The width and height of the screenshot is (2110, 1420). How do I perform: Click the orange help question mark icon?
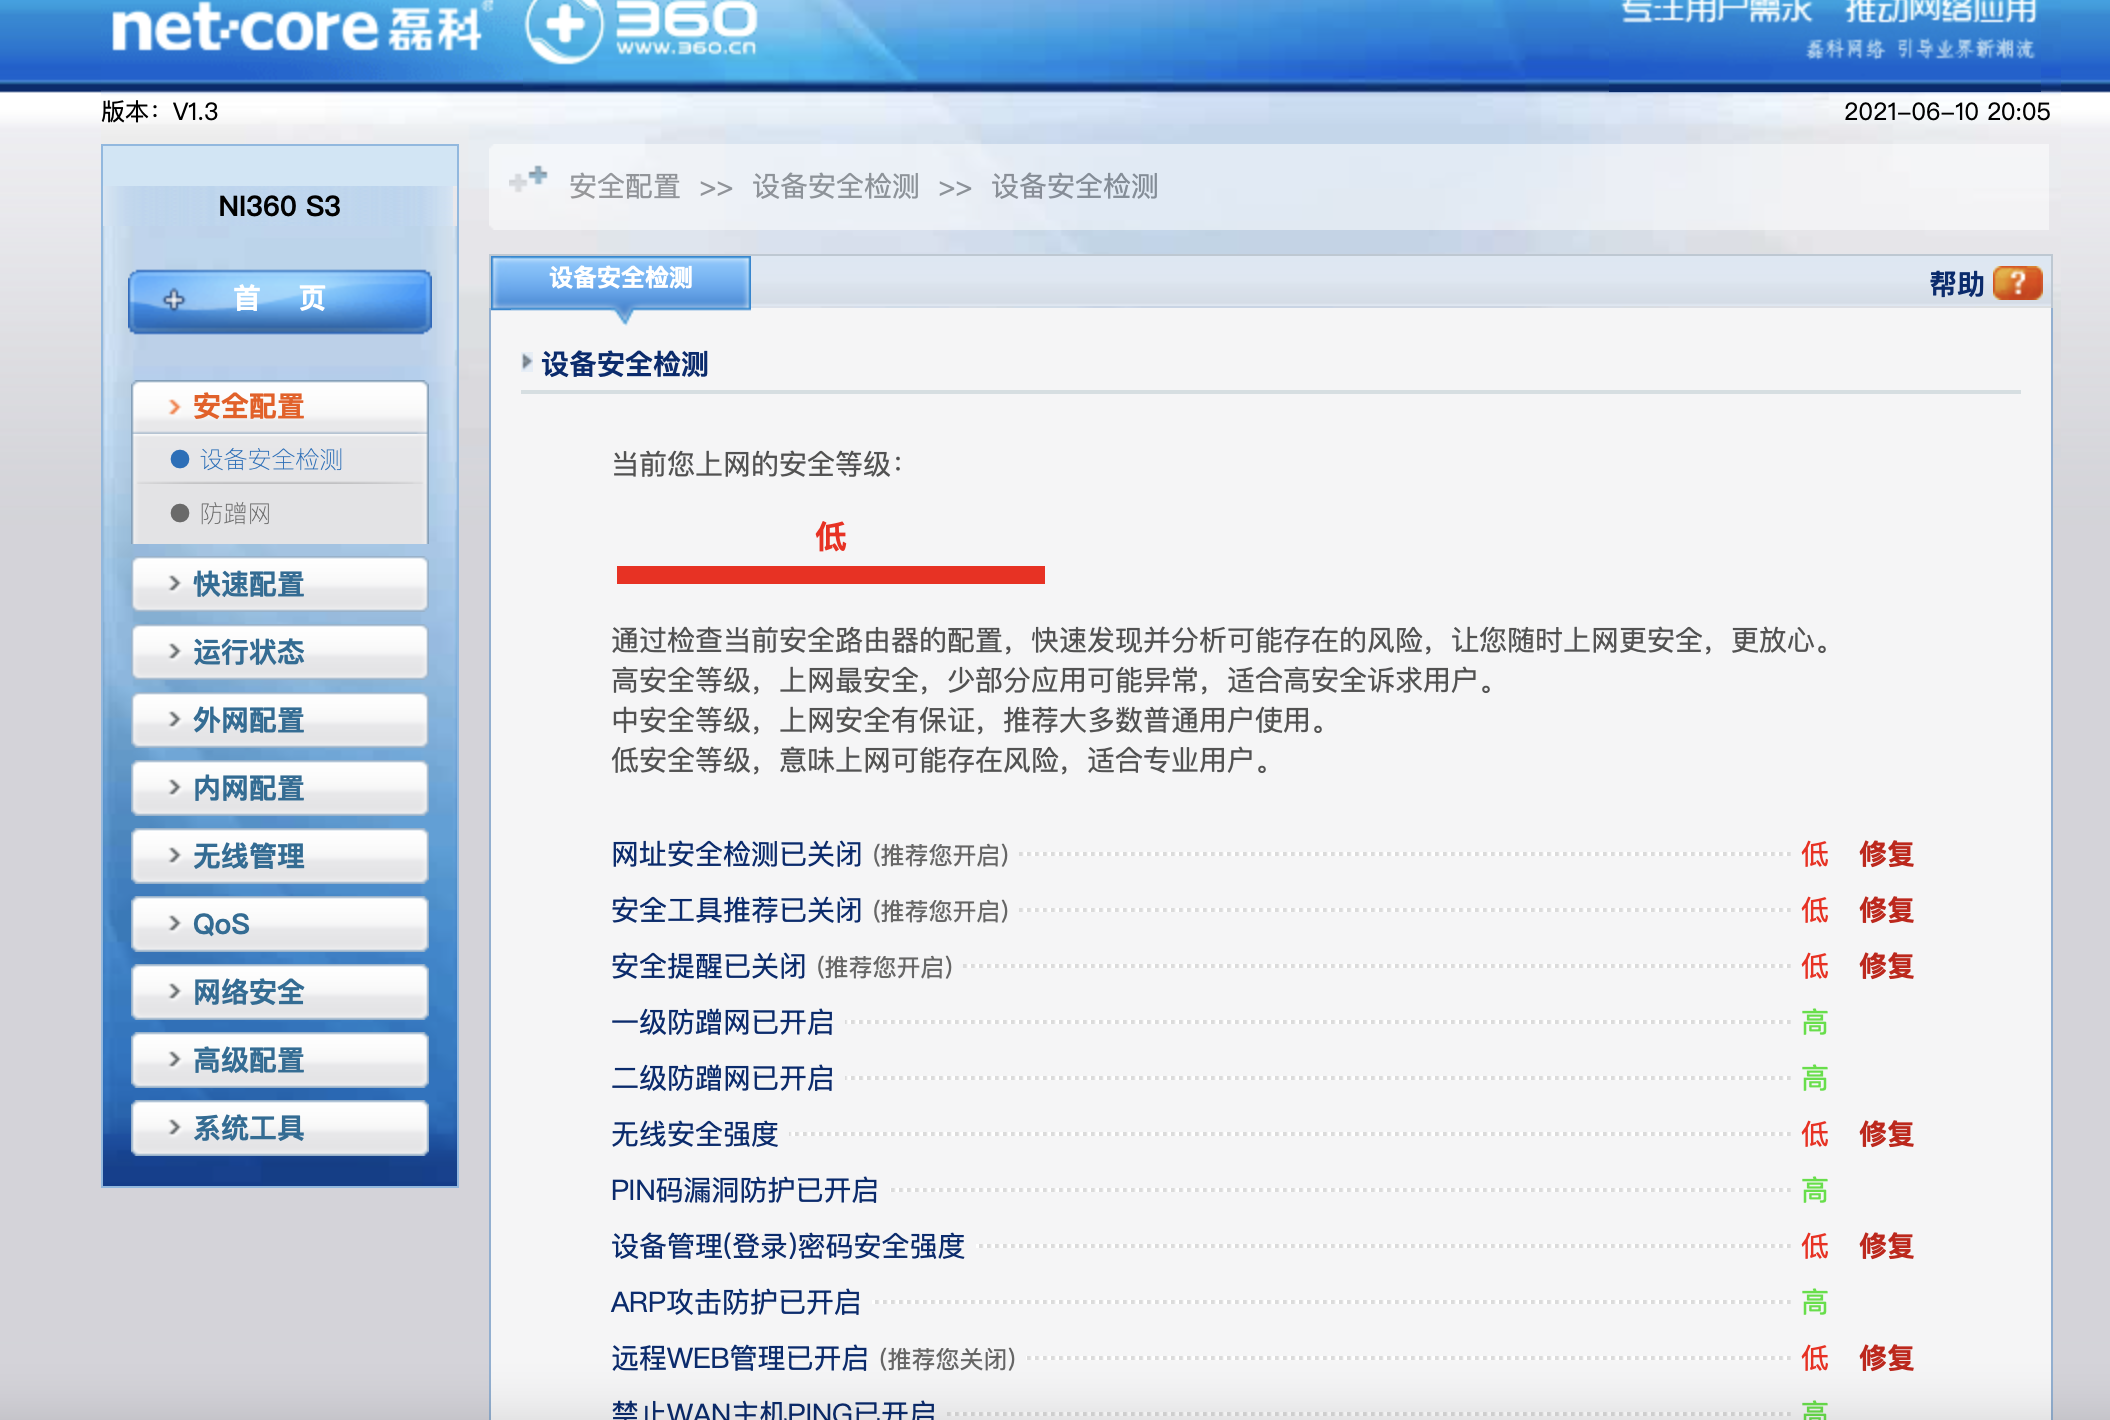[2016, 284]
